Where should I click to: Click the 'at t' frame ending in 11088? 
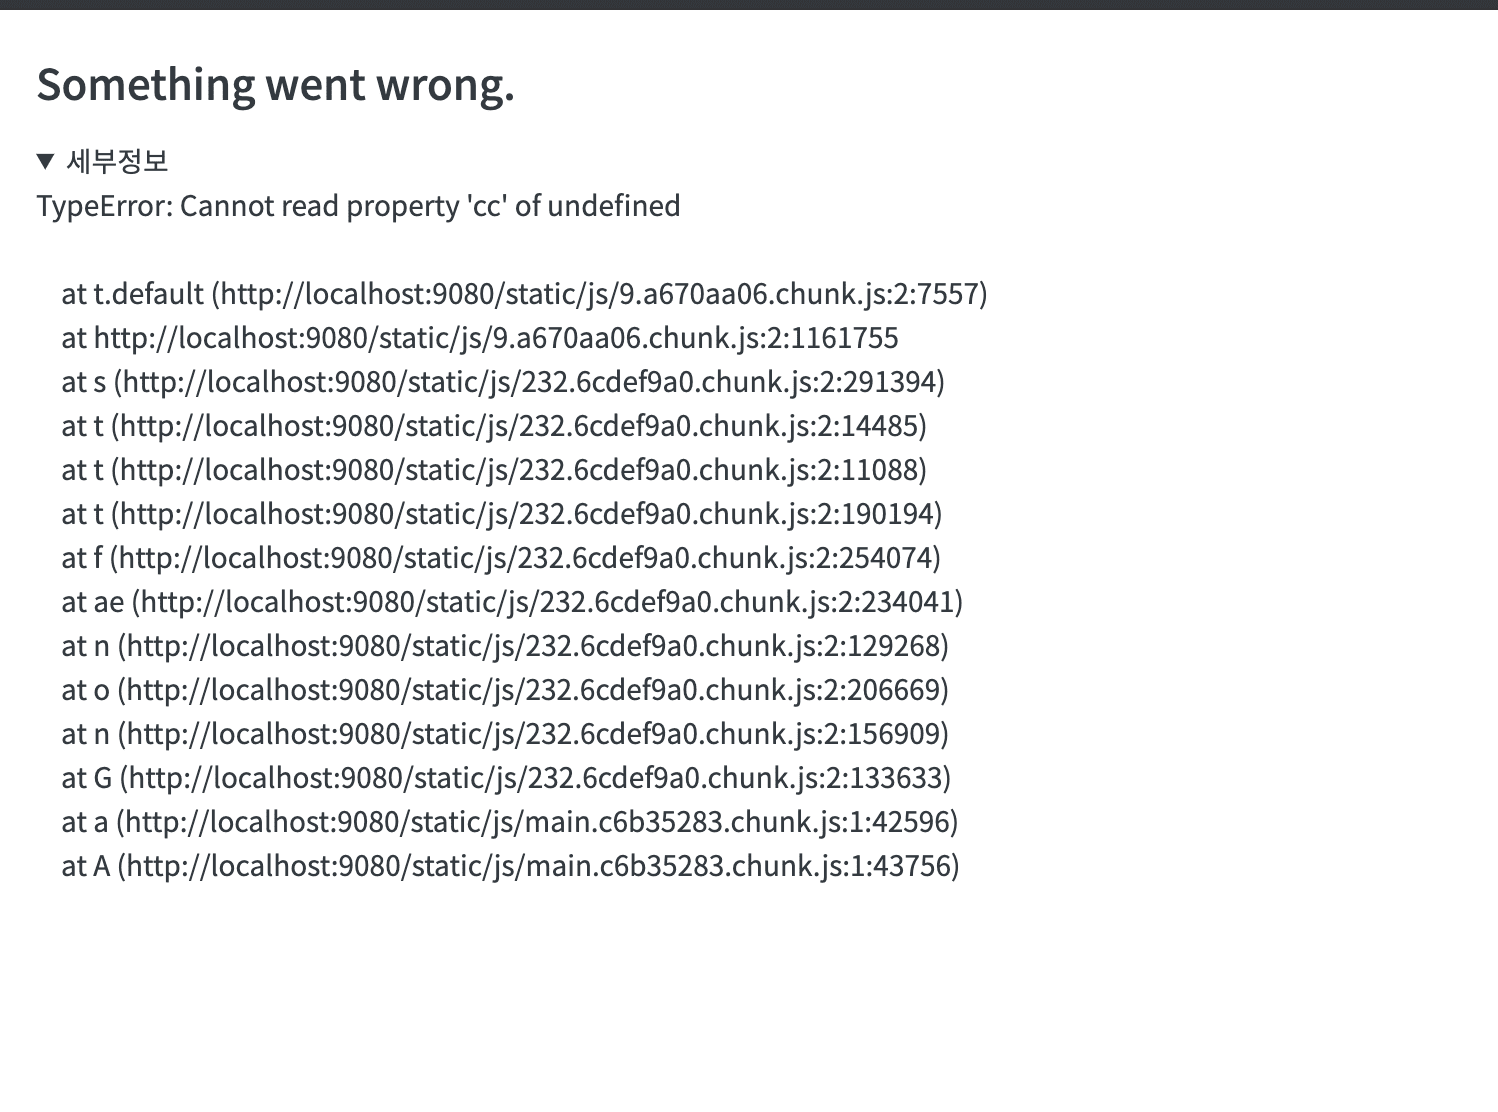(x=494, y=470)
